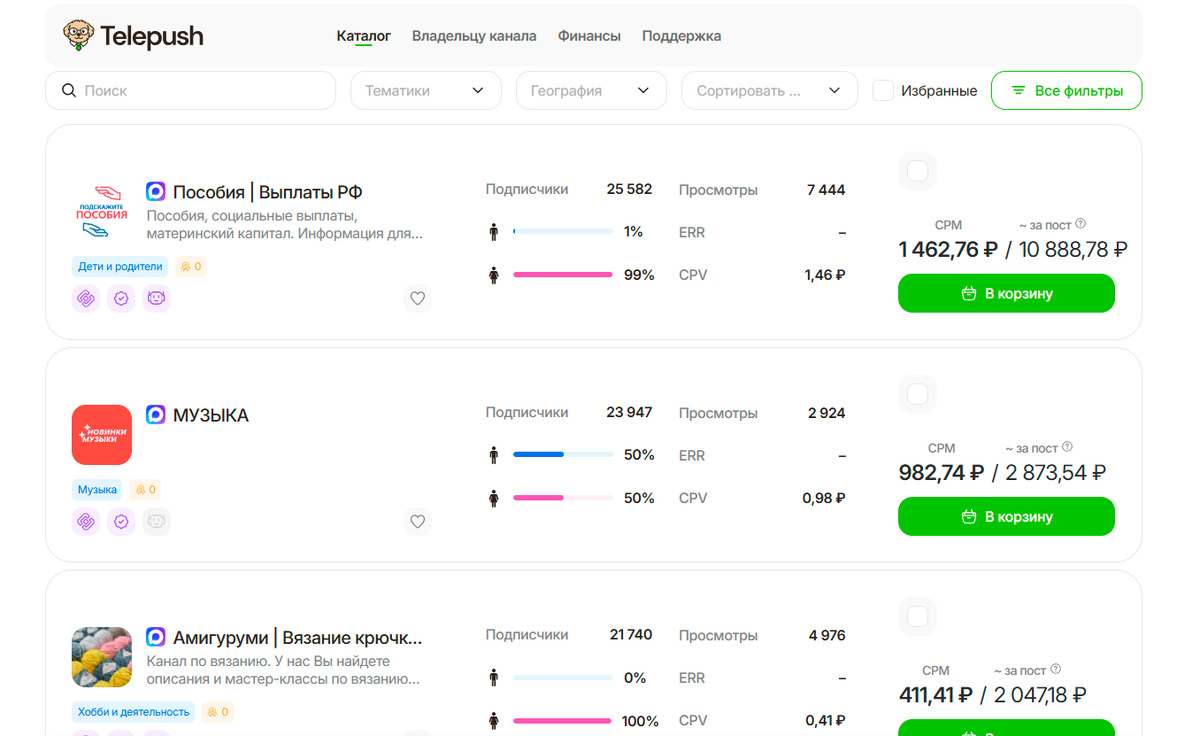Click the greyed robot icon on МУЗЫКА card

click(x=156, y=521)
